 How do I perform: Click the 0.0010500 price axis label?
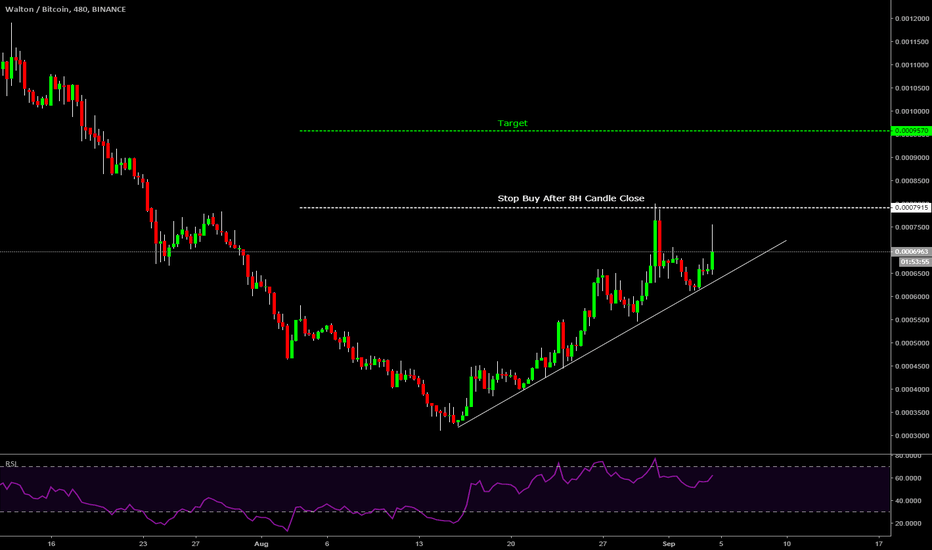(912, 88)
